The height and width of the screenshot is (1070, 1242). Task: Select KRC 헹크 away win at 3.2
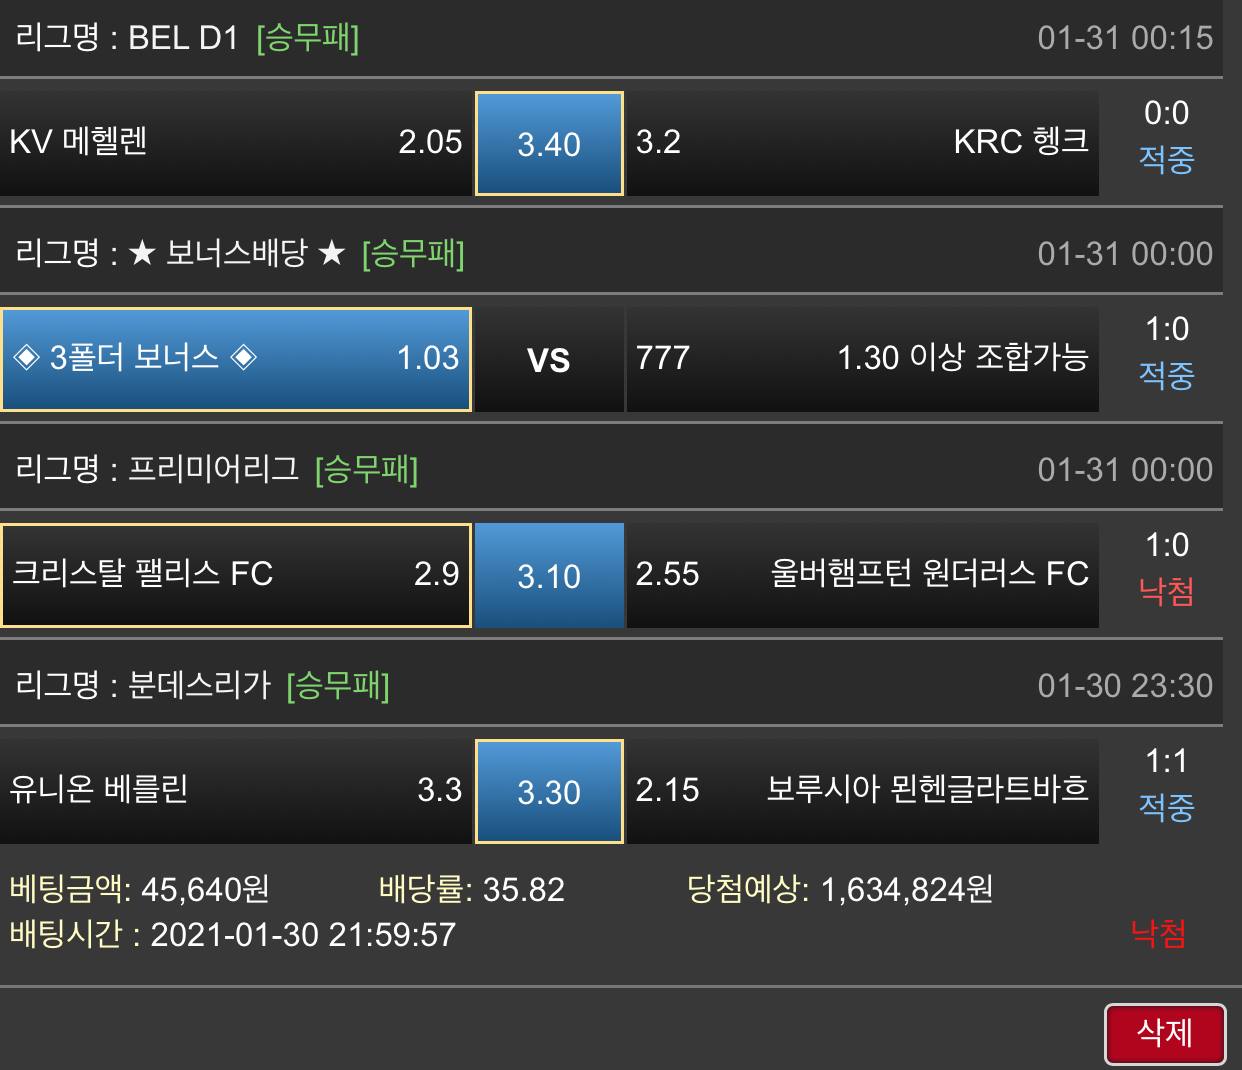click(862, 143)
